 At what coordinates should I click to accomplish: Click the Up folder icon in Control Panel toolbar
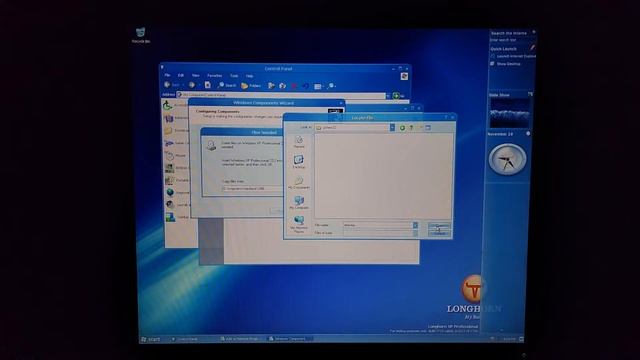click(x=207, y=85)
